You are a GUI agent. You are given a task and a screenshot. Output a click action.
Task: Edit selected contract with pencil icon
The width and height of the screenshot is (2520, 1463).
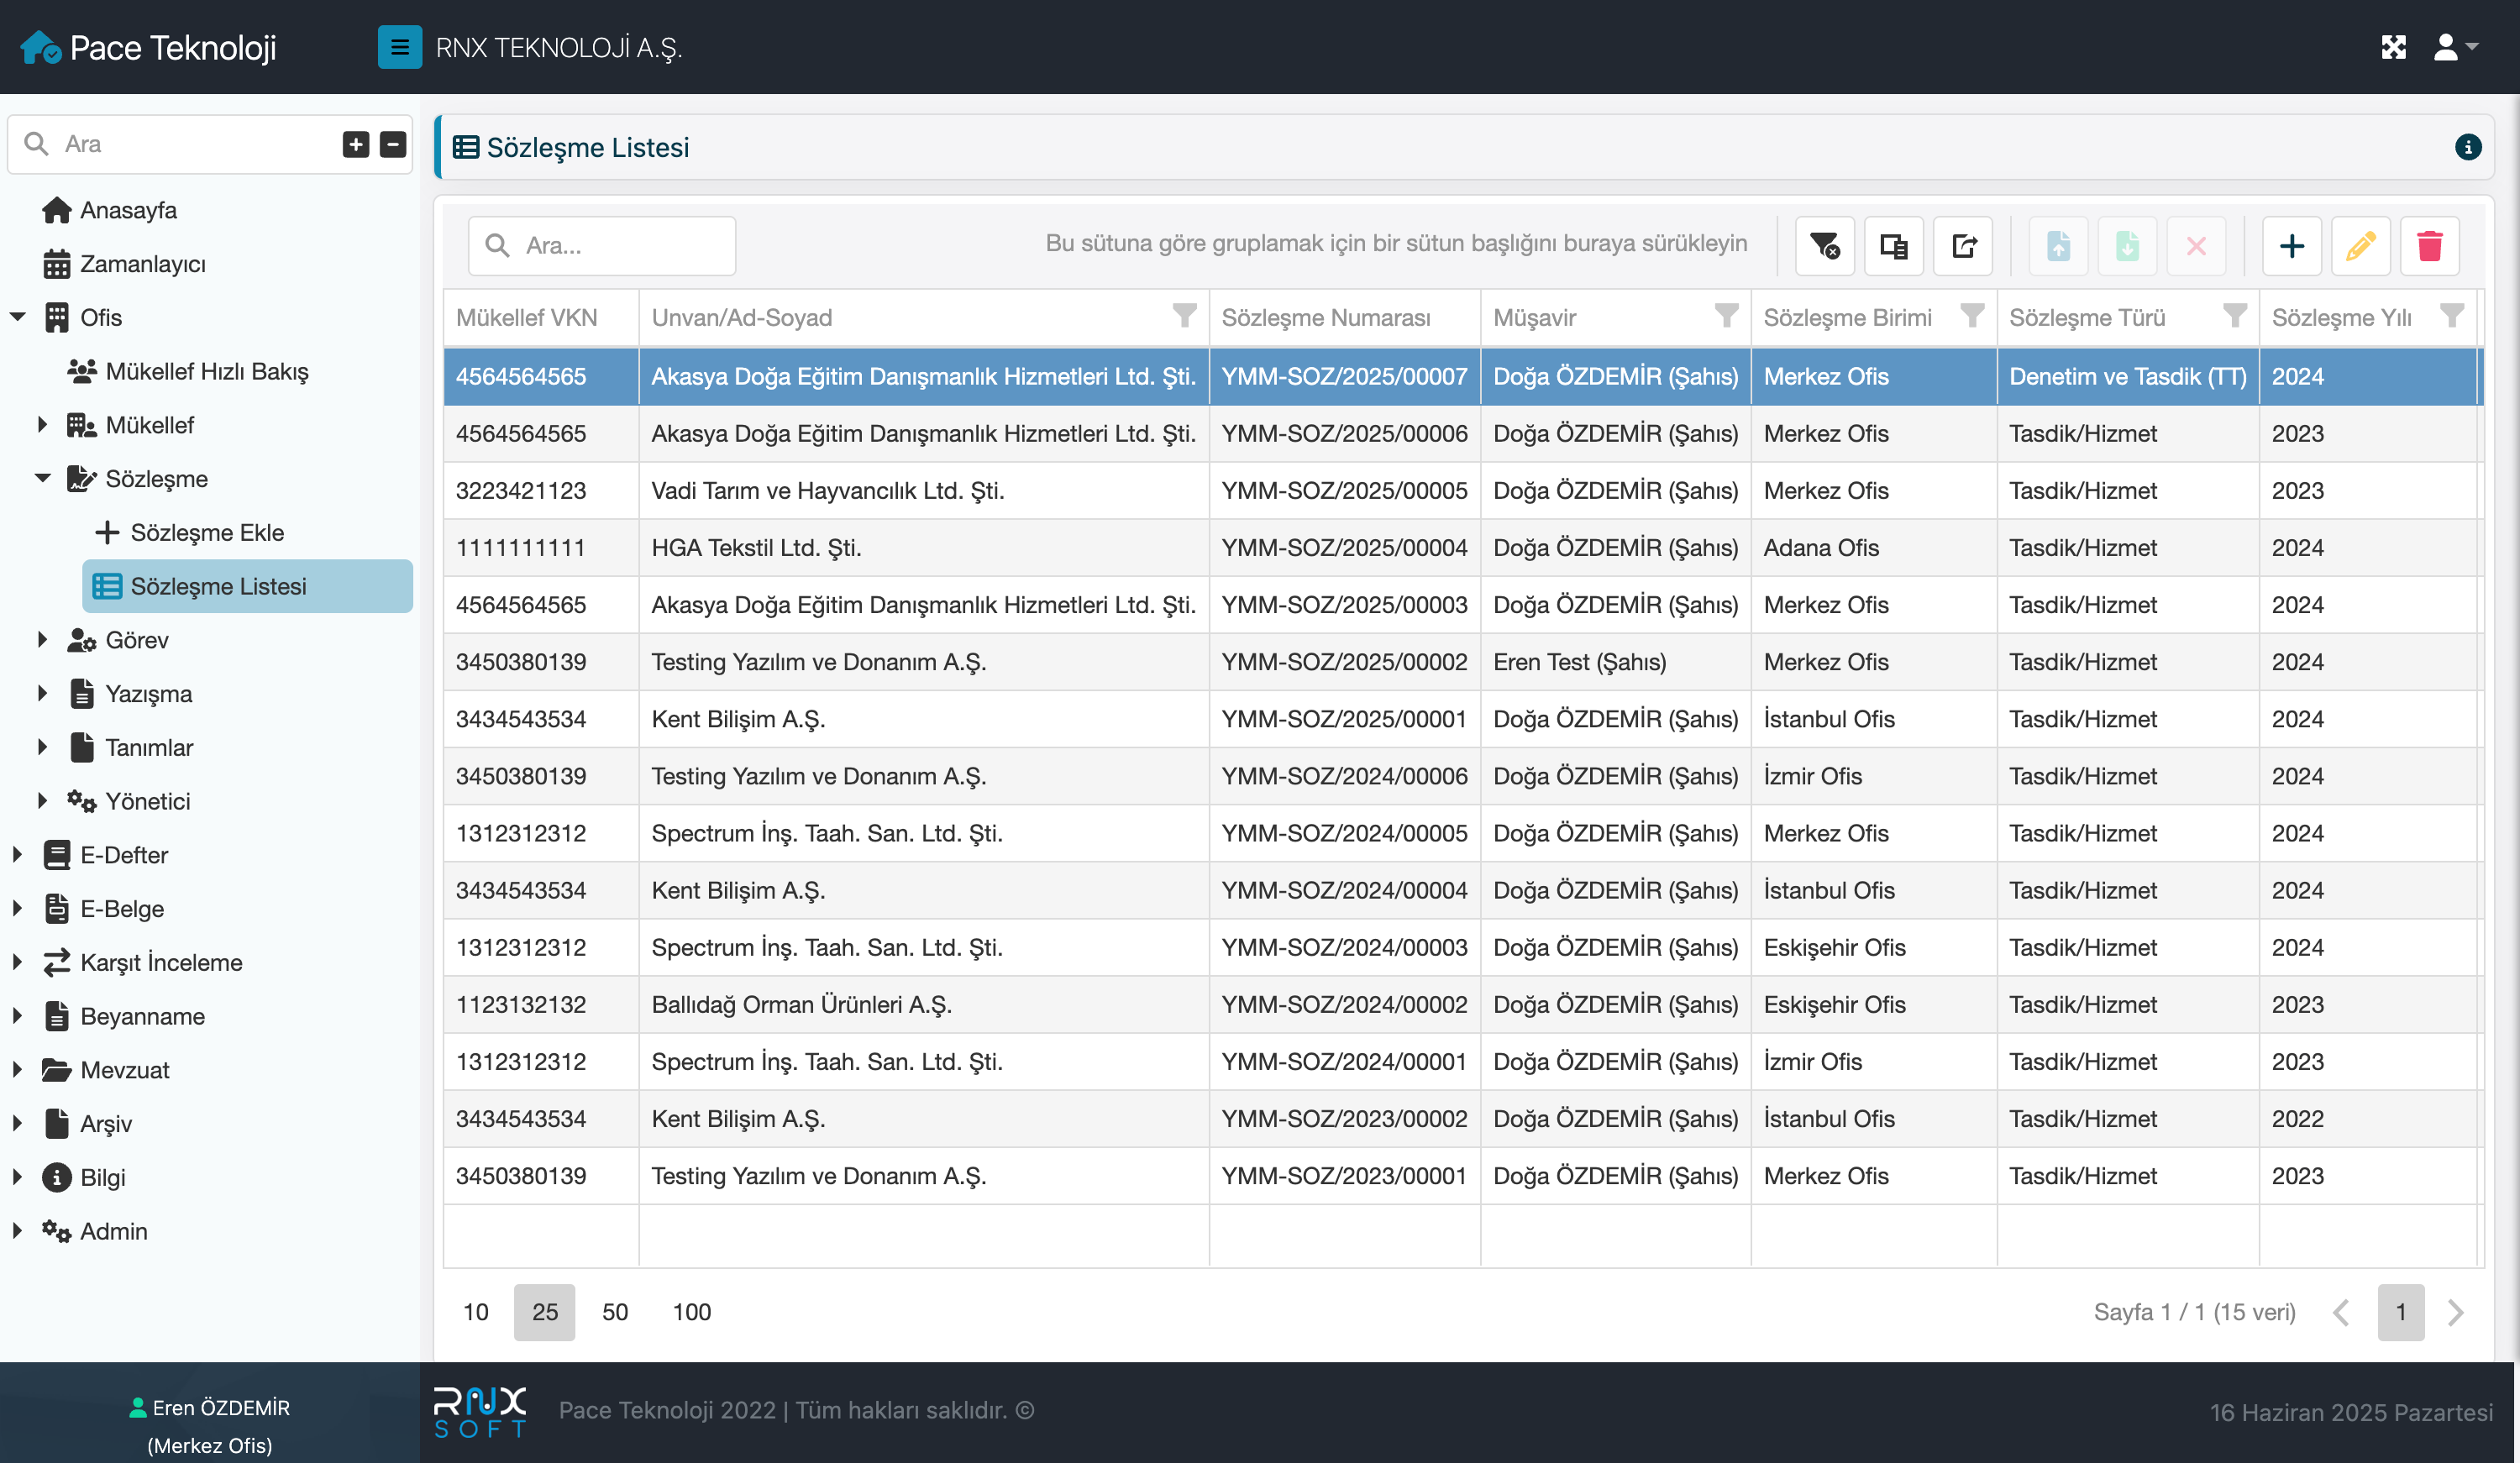2360,246
